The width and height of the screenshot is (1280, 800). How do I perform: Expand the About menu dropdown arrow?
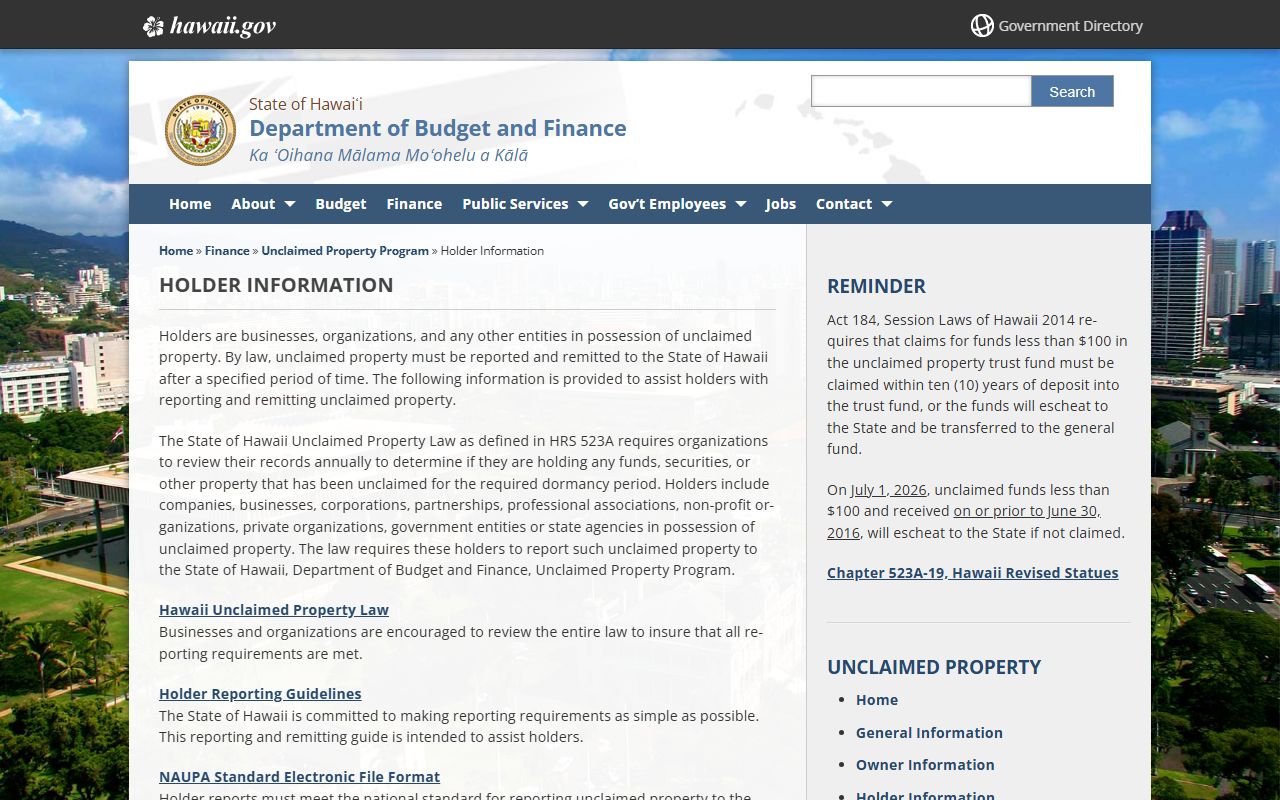point(290,204)
